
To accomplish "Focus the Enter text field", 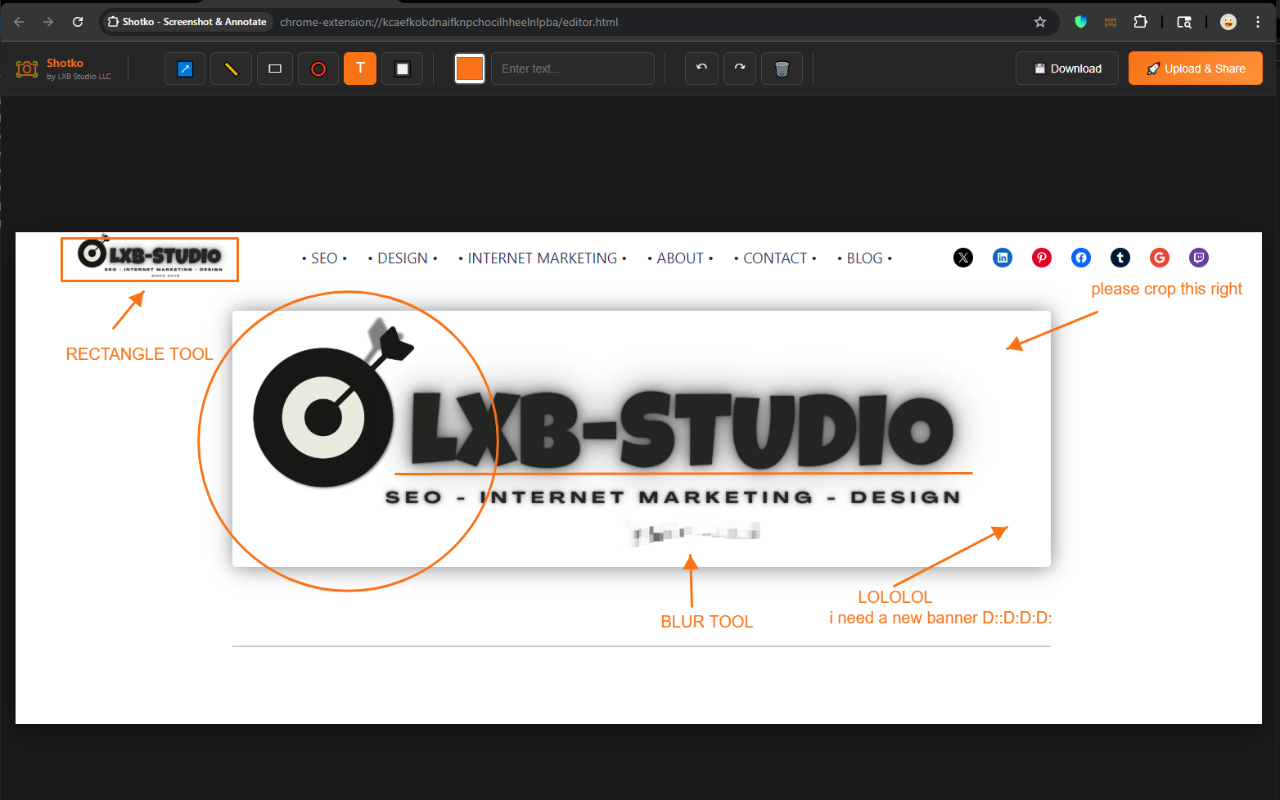I will click(573, 69).
